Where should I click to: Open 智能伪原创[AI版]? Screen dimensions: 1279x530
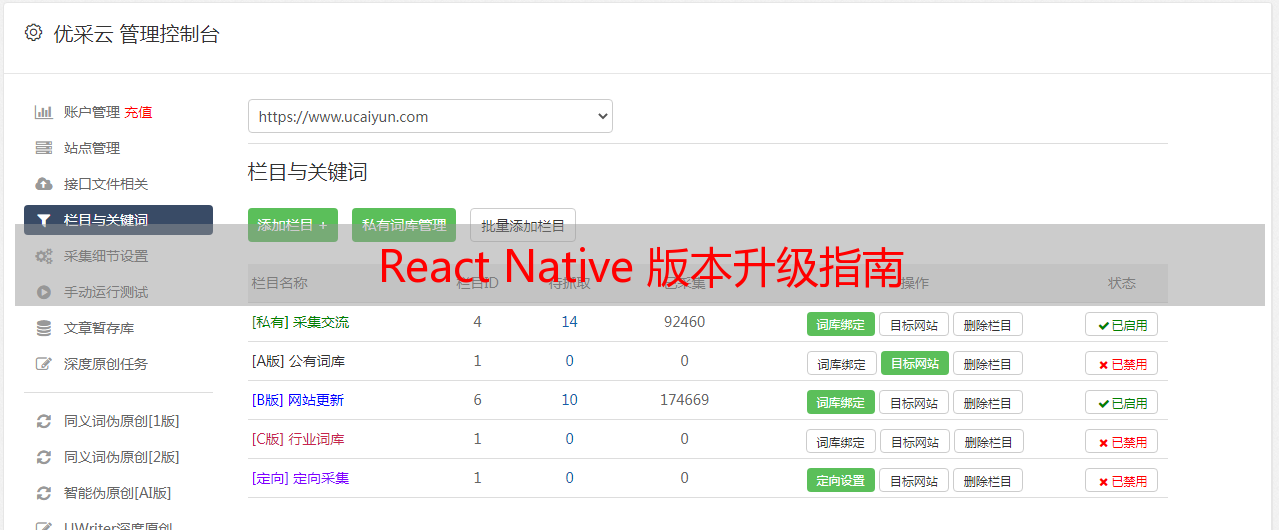point(118,493)
